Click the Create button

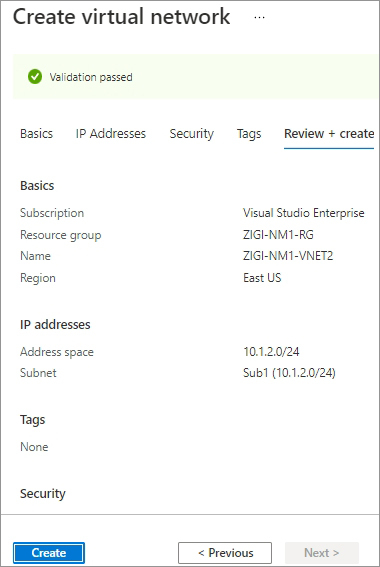point(49,553)
